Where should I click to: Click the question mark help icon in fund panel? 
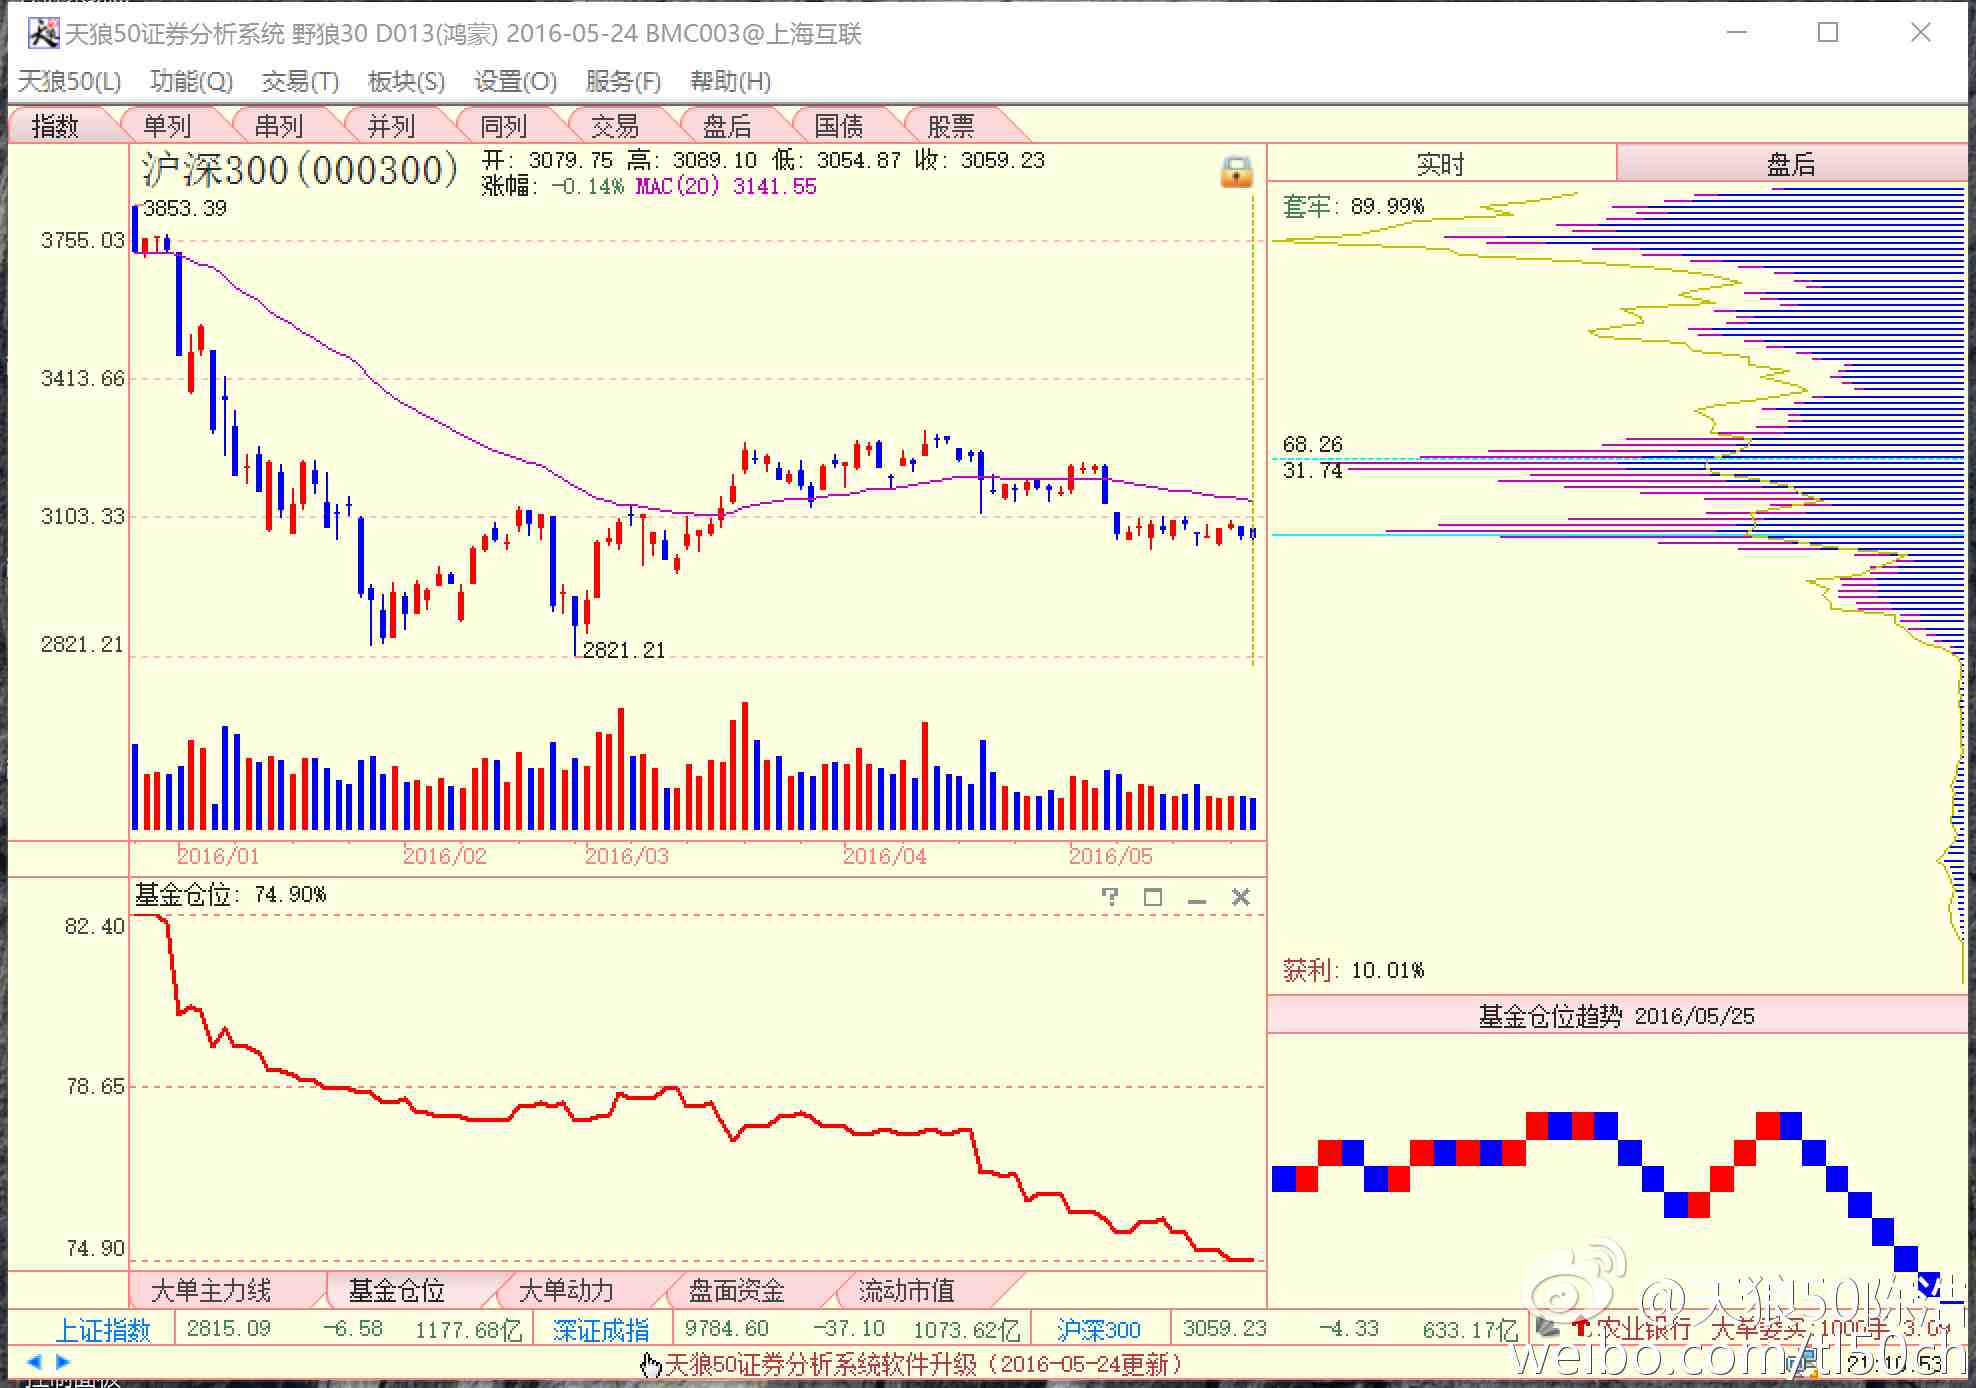click(x=1109, y=897)
